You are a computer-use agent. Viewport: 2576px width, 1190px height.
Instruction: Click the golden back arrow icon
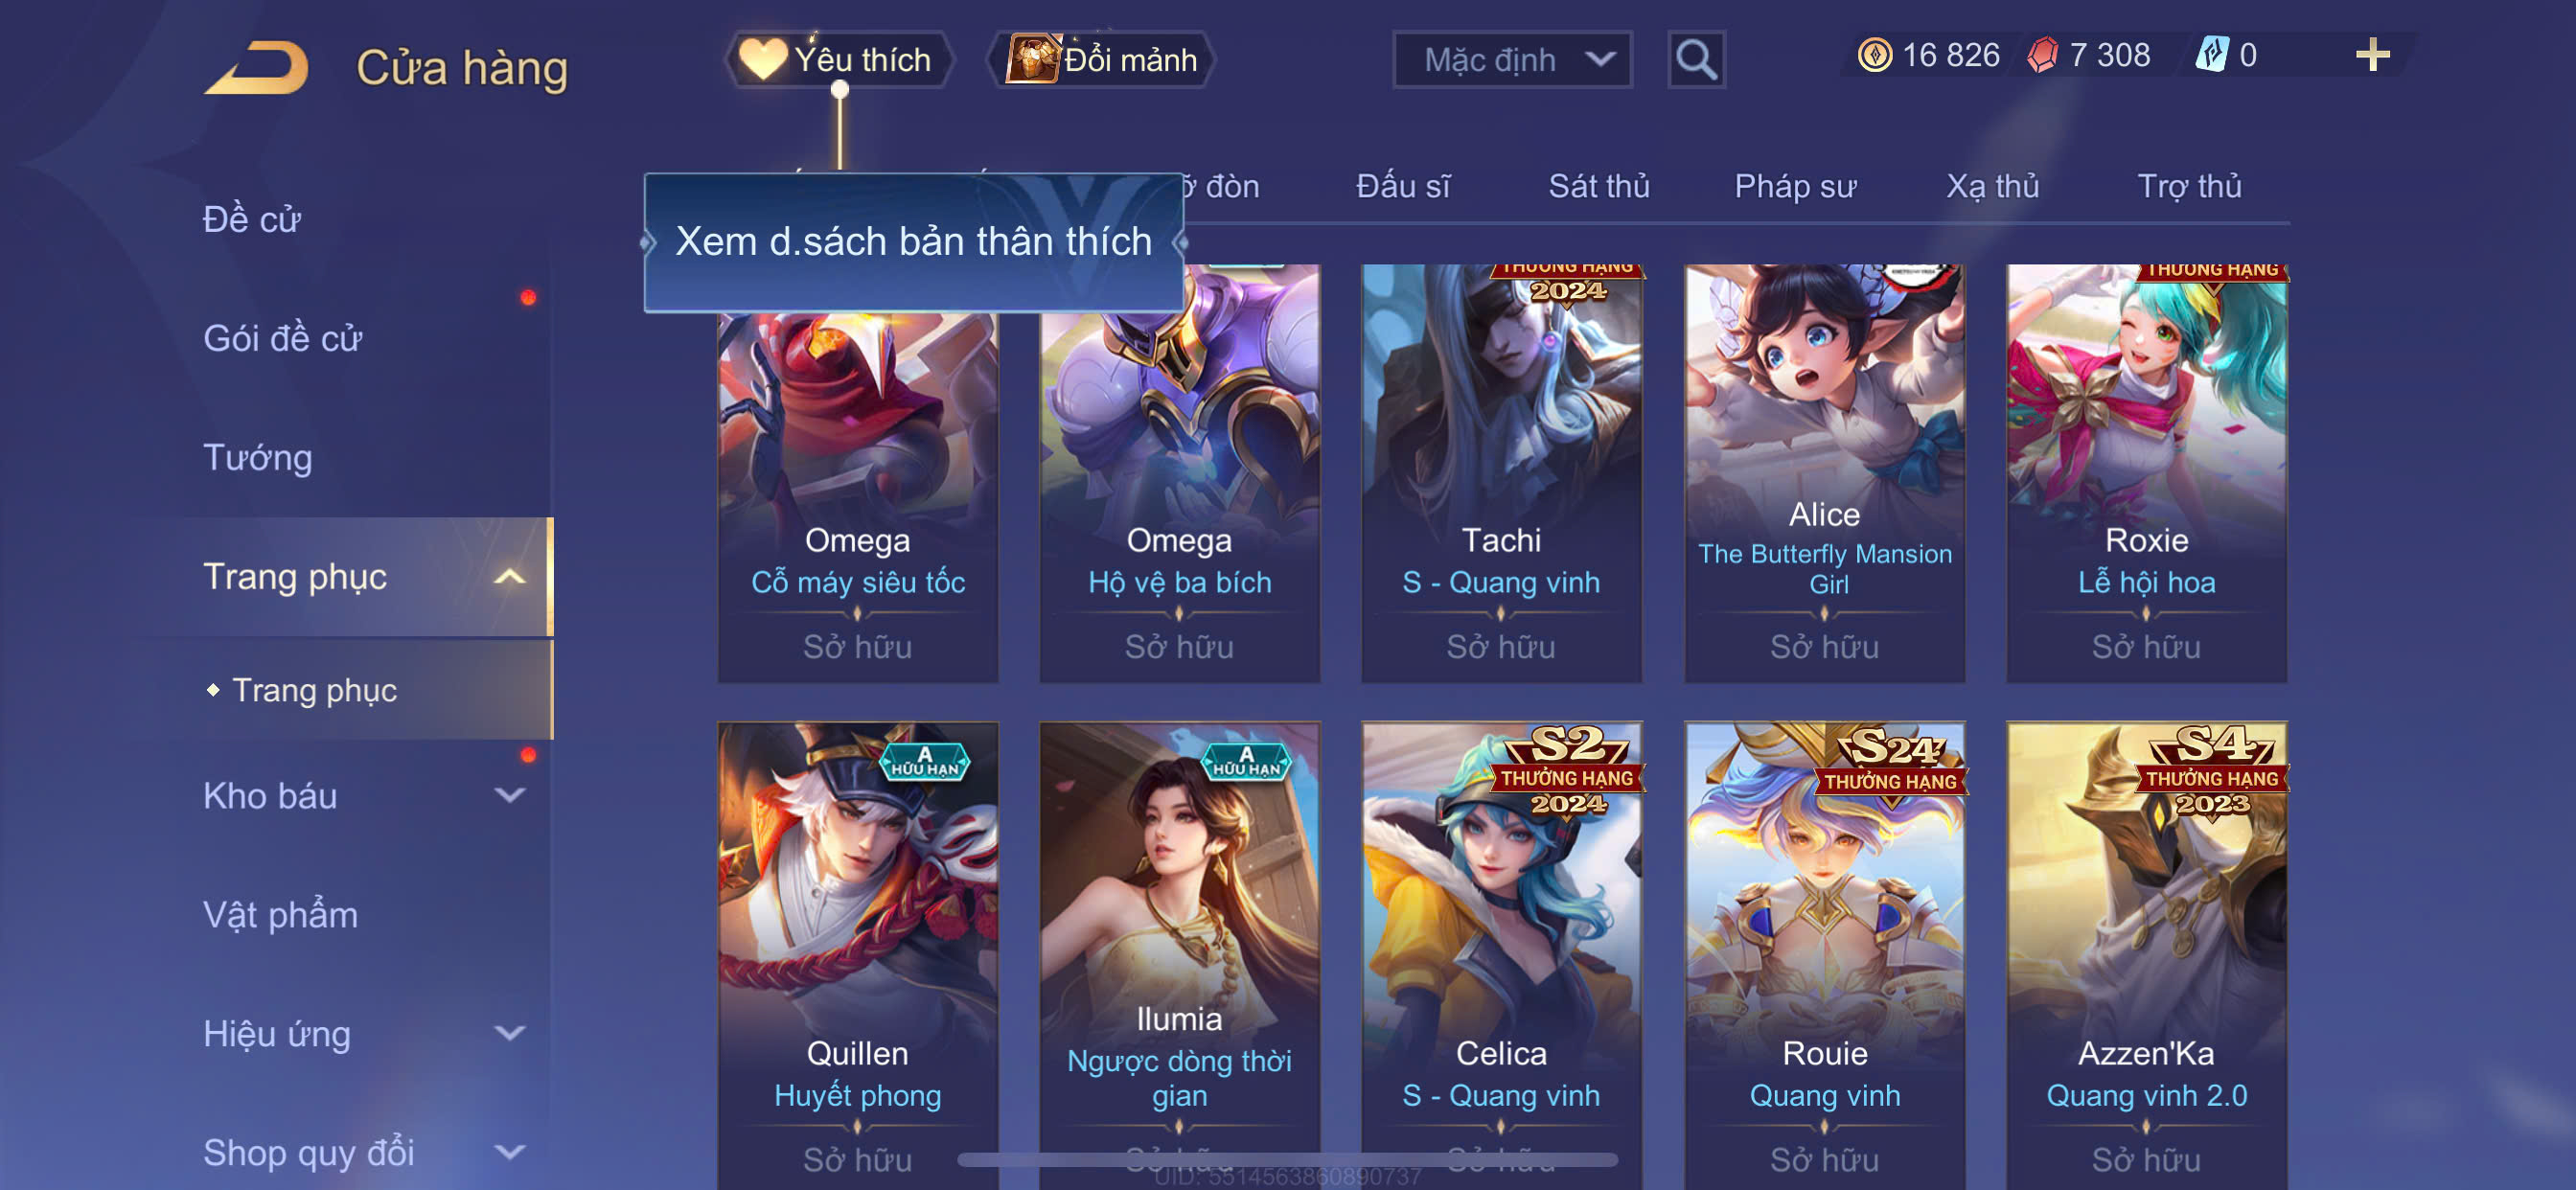coord(257,67)
